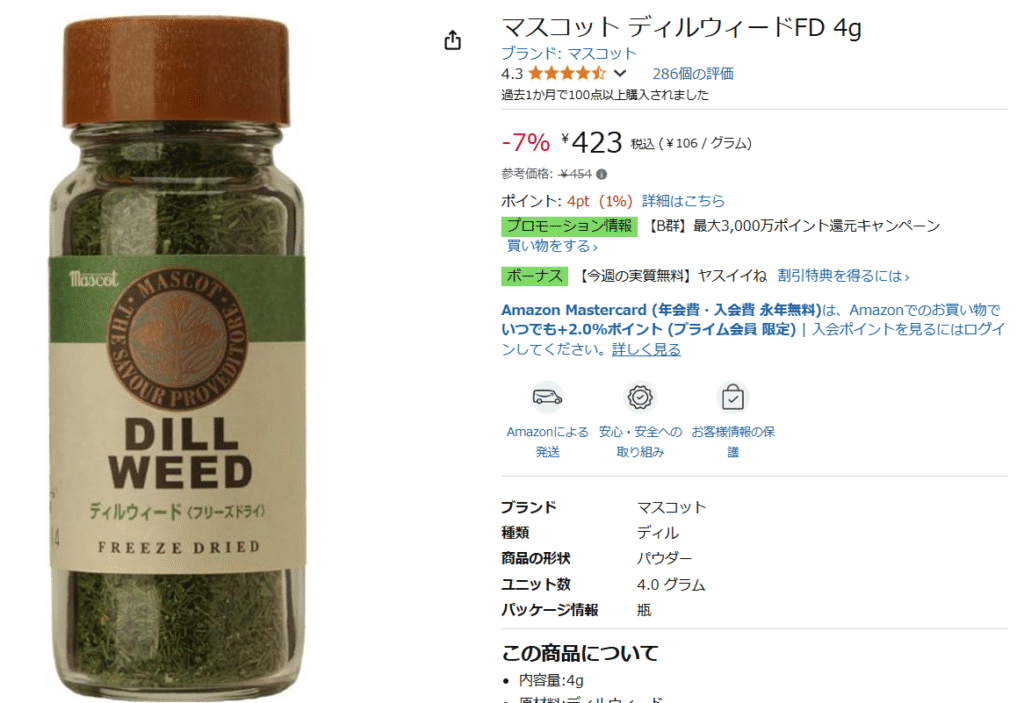Click the info icon next to ¥454

601,174
